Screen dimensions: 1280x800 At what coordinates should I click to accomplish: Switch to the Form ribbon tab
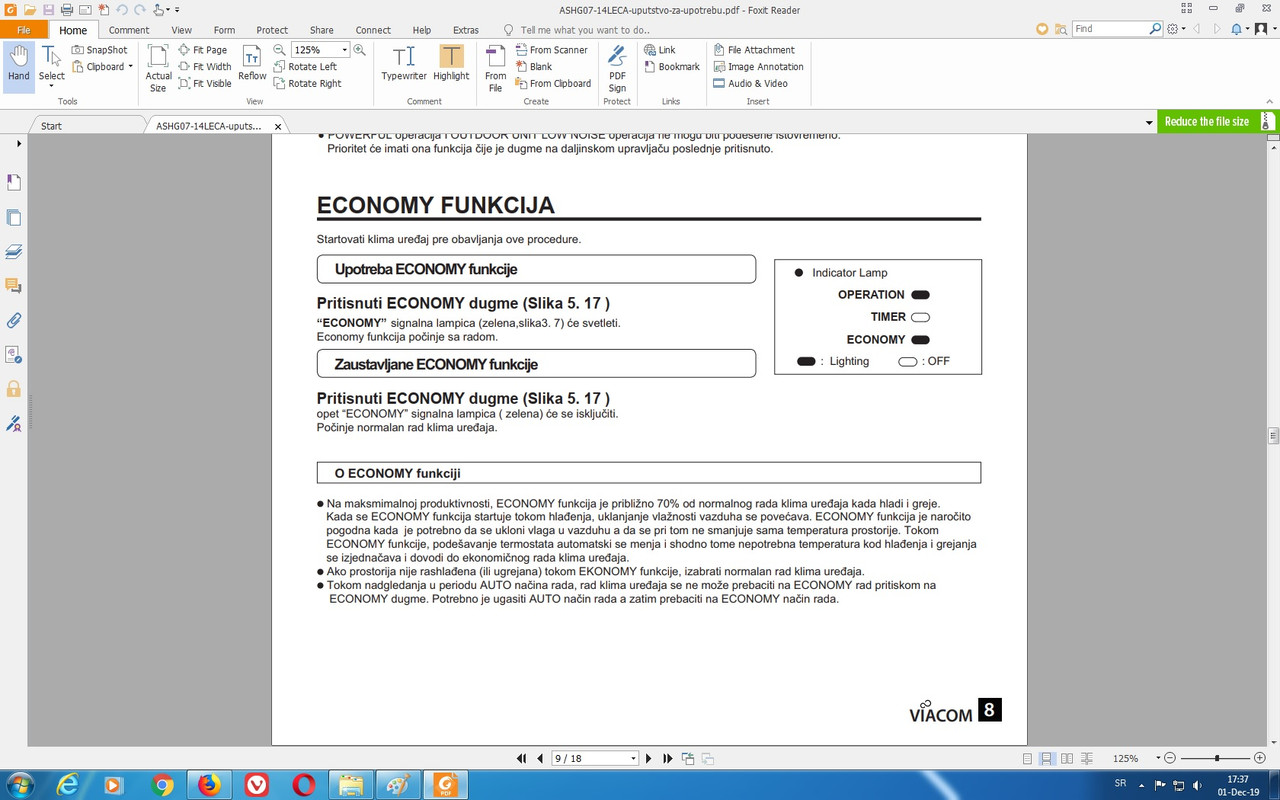point(224,30)
